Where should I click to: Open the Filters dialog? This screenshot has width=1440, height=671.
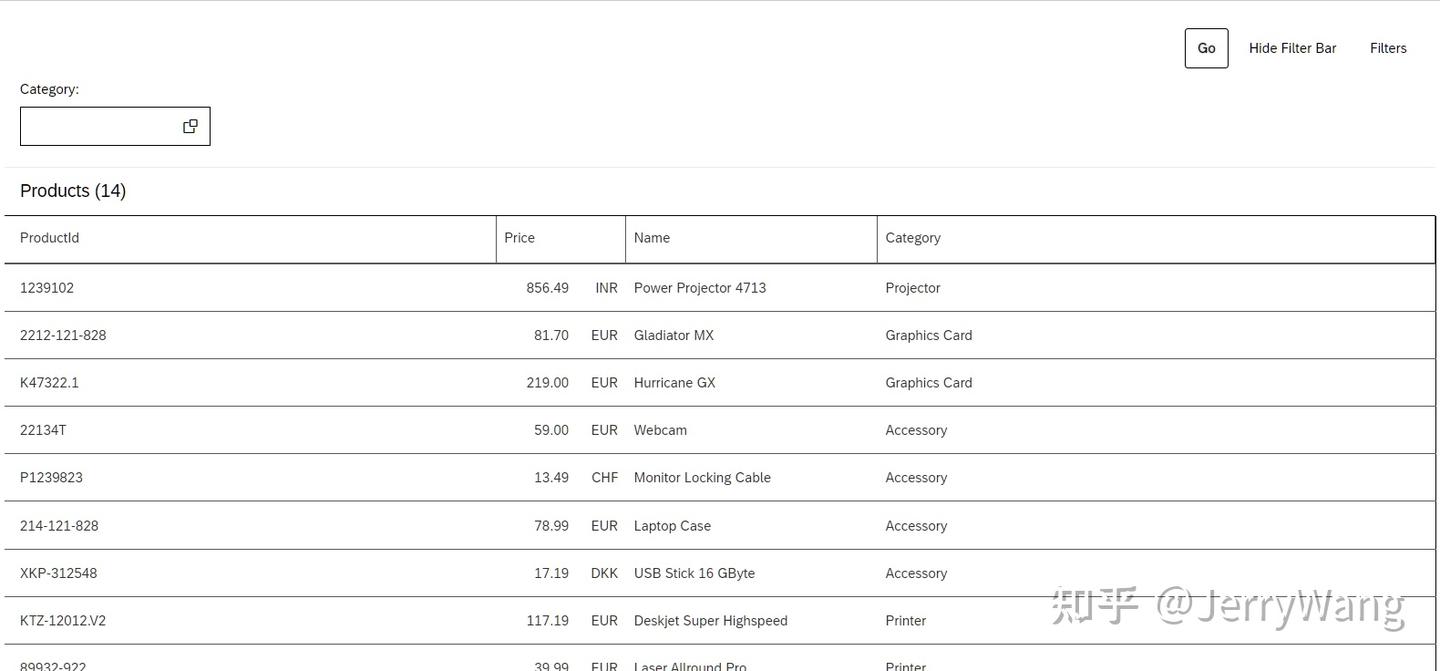[1388, 48]
